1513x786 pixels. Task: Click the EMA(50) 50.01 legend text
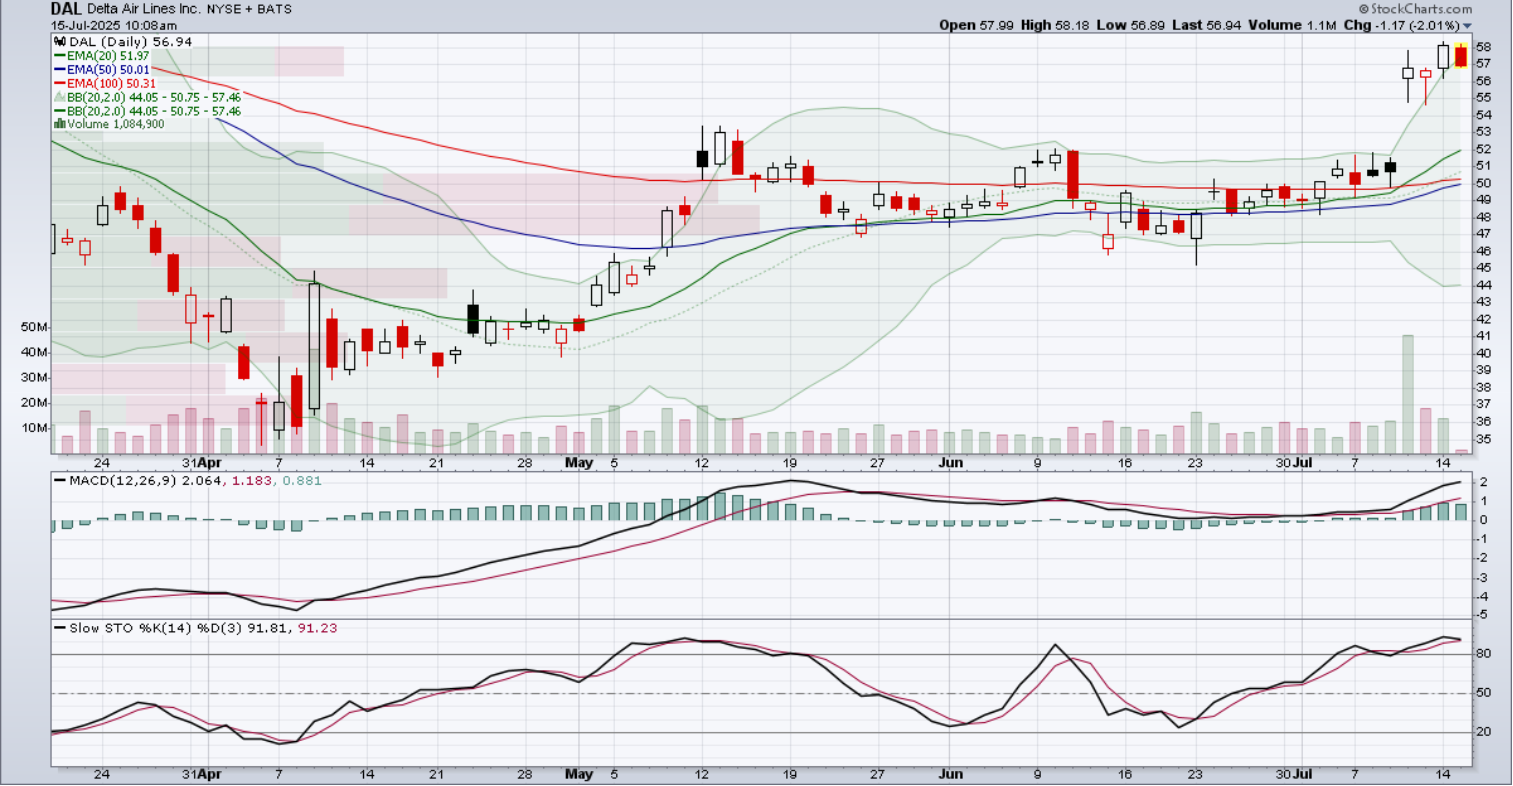click(x=108, y=70)
